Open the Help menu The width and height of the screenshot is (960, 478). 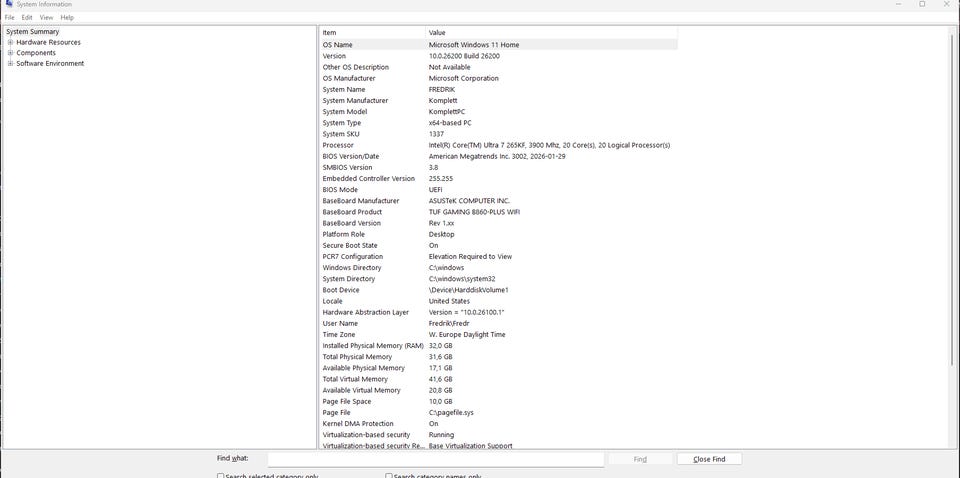tap(67, 18)
